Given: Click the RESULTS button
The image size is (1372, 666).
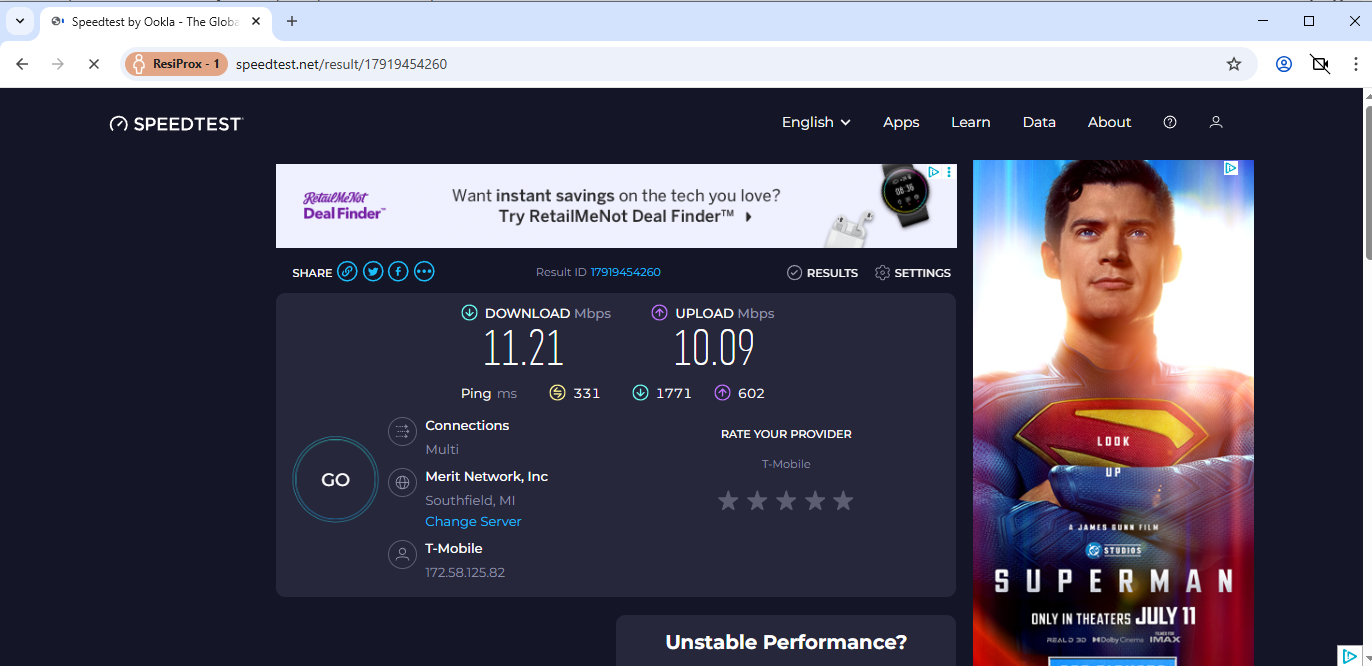Looking at the screenshot, I should [x=822, y=272].
